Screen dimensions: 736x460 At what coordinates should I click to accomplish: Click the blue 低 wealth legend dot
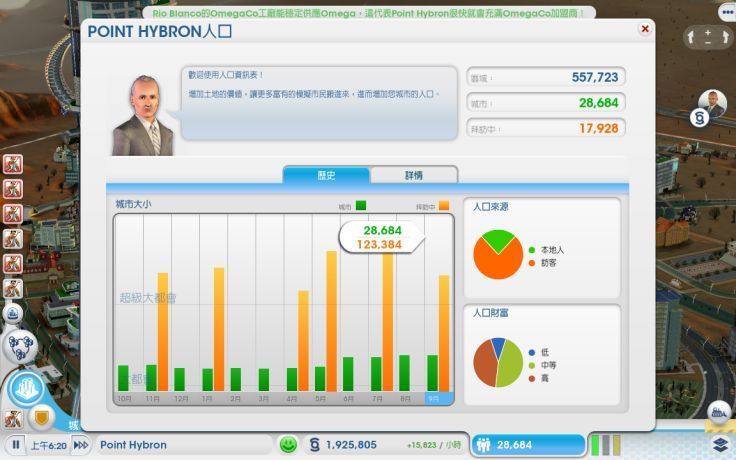(532, 353)
